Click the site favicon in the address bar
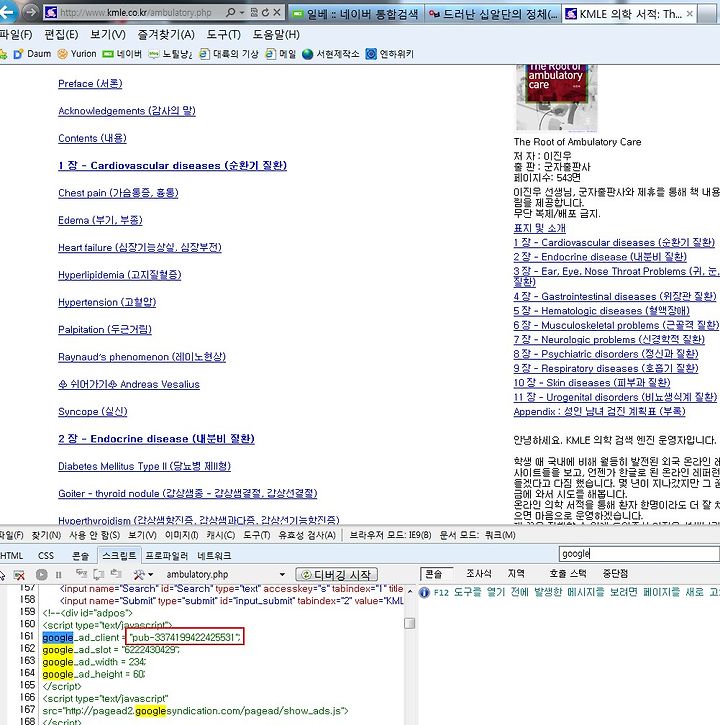The height and width of the screenshot is (725, 720). pos(51,13)
